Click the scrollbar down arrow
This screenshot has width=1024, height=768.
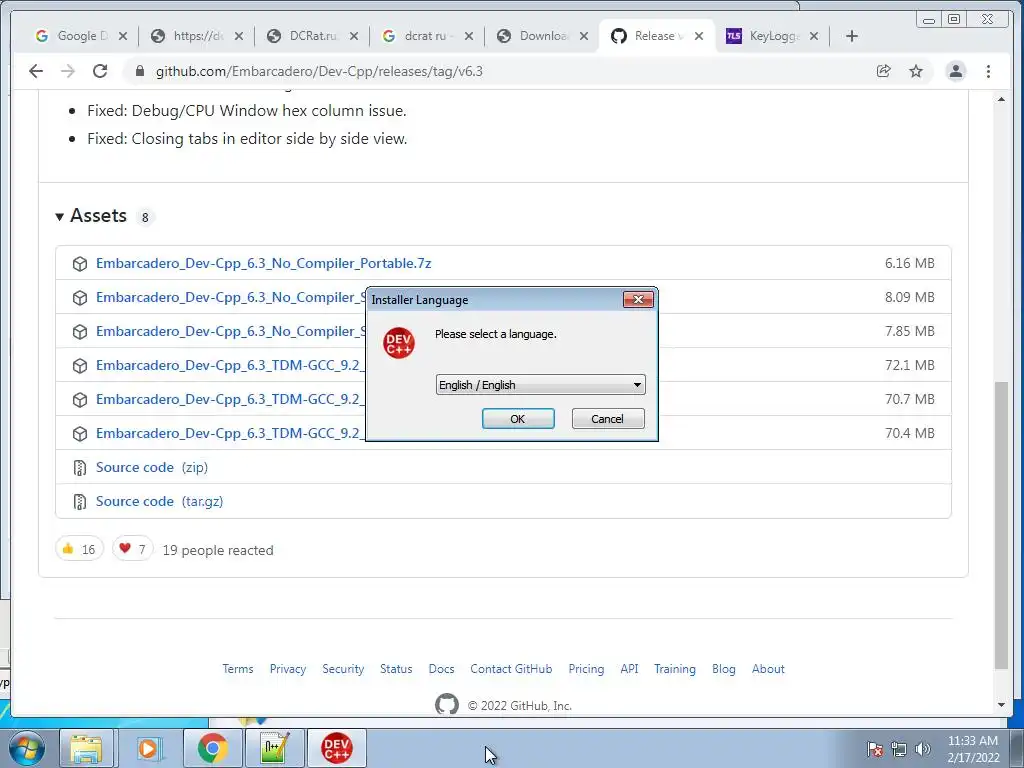[x=1001, y=705]
